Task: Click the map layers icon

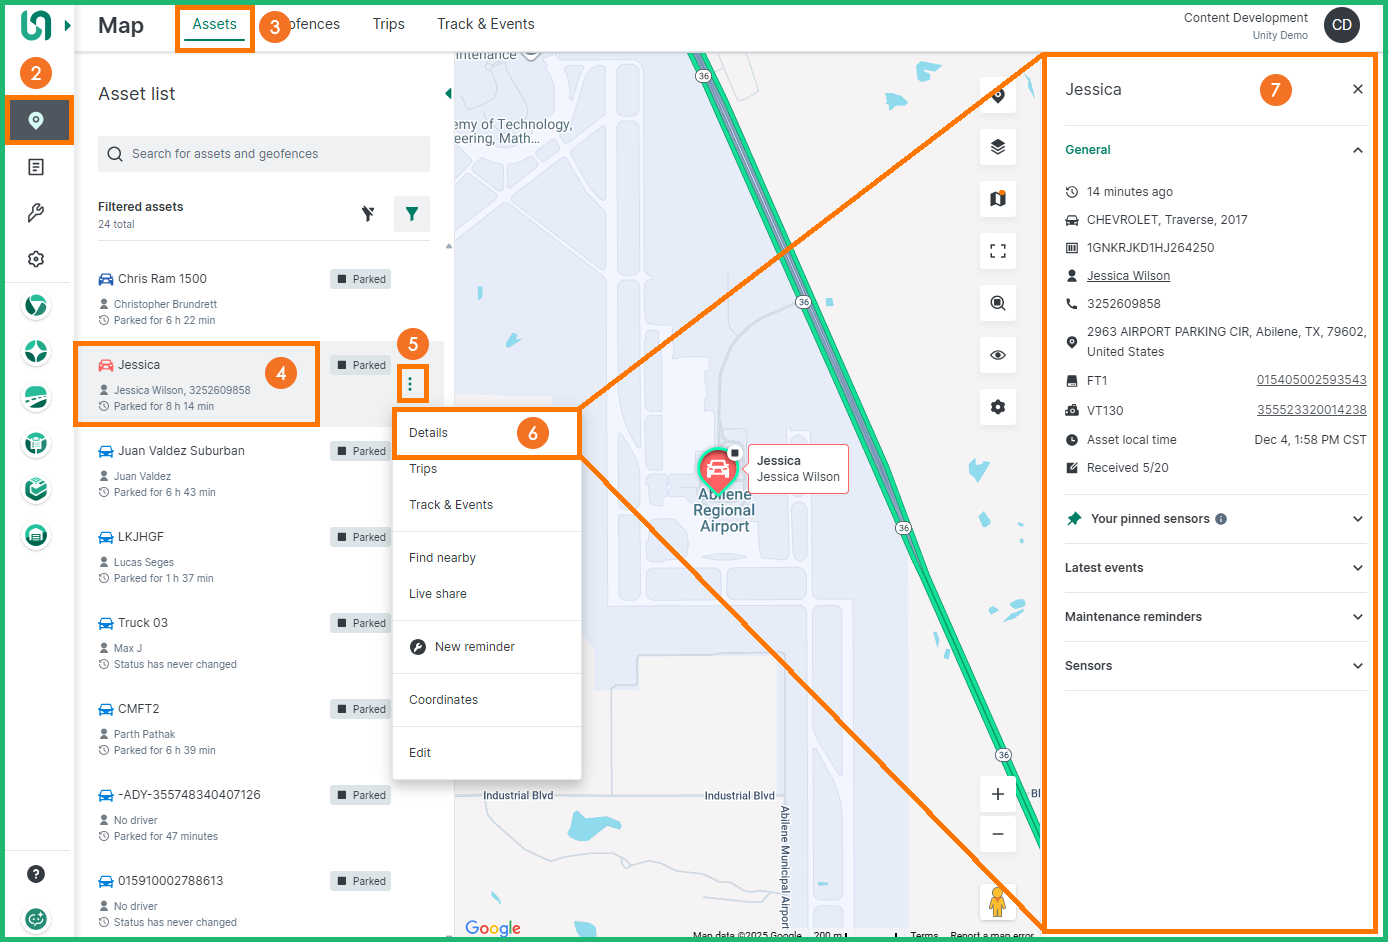Action: point(997,147)
